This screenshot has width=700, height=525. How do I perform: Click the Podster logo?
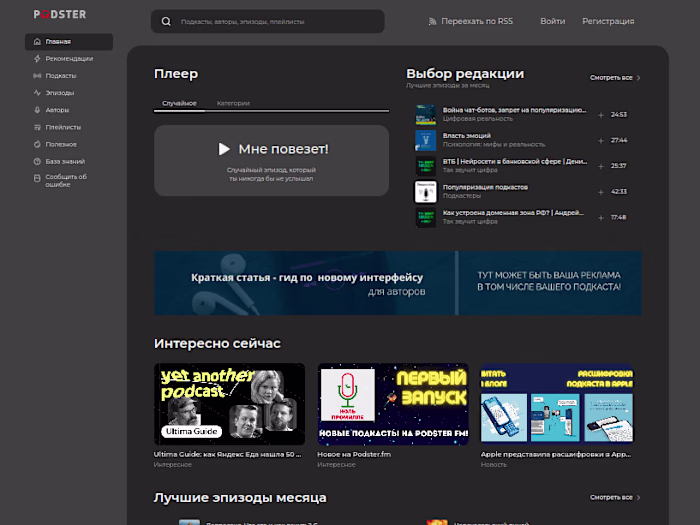[x=60, y=14]
